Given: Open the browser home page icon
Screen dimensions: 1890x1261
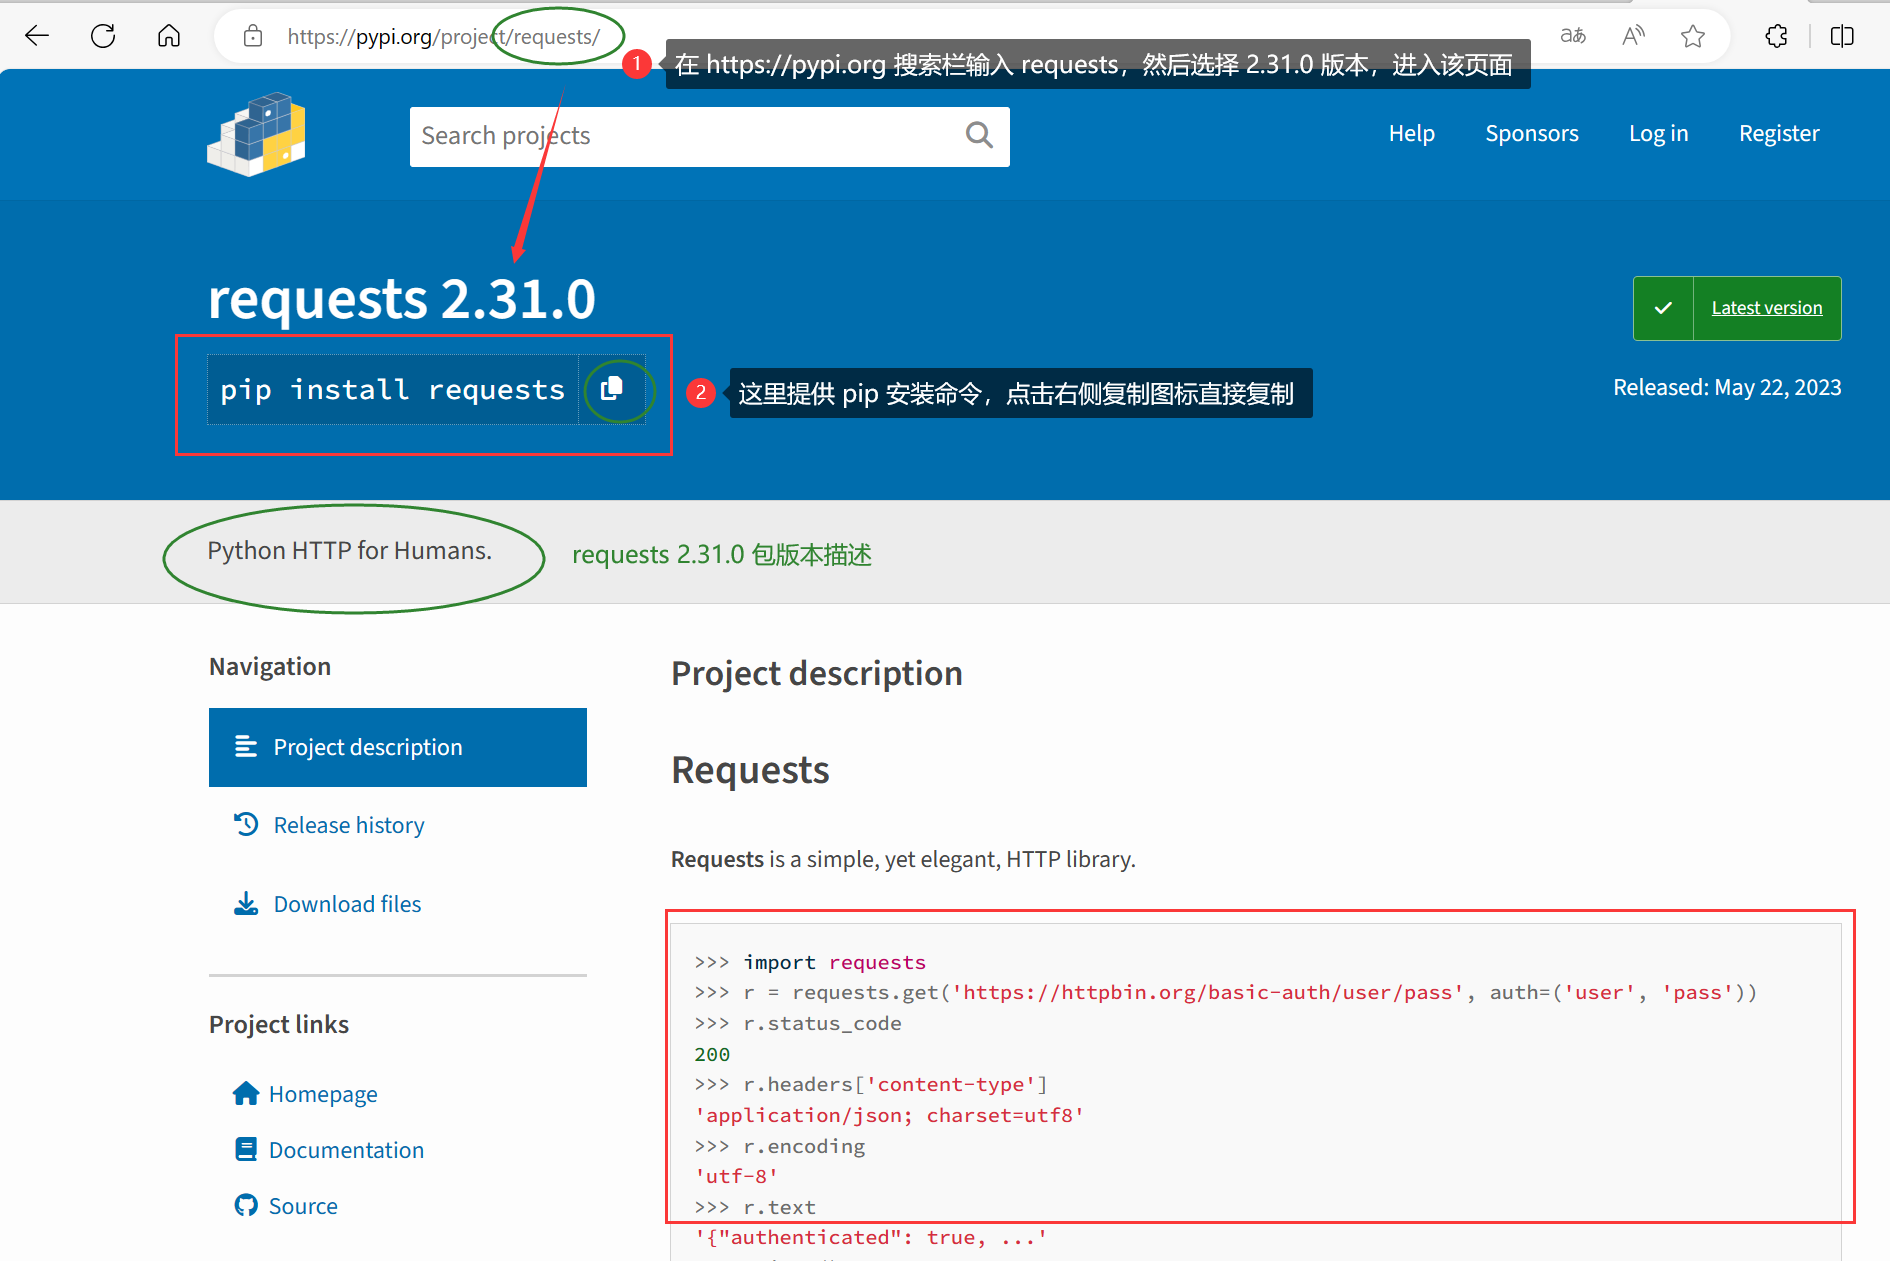Looking at the screenshot, I should pyautogui.click(x=169, y=37).
